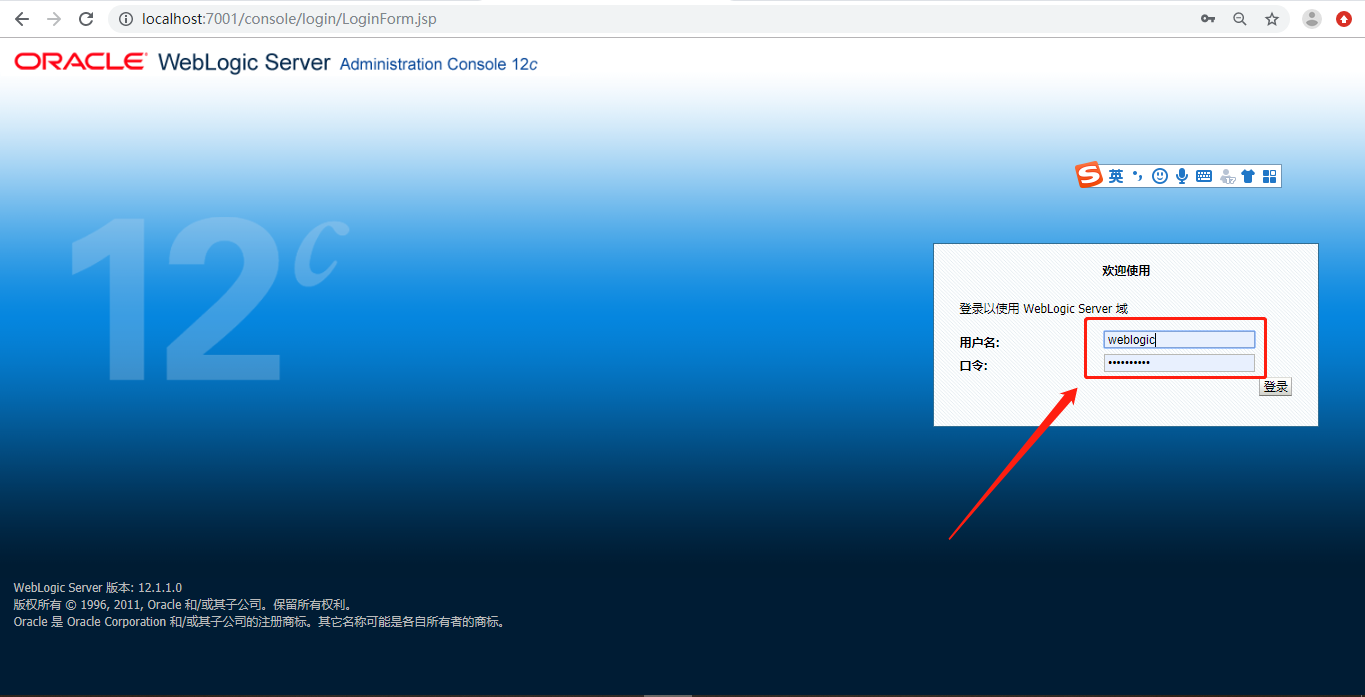
Task: Open saved passwords key icon
Action: 1208,19
